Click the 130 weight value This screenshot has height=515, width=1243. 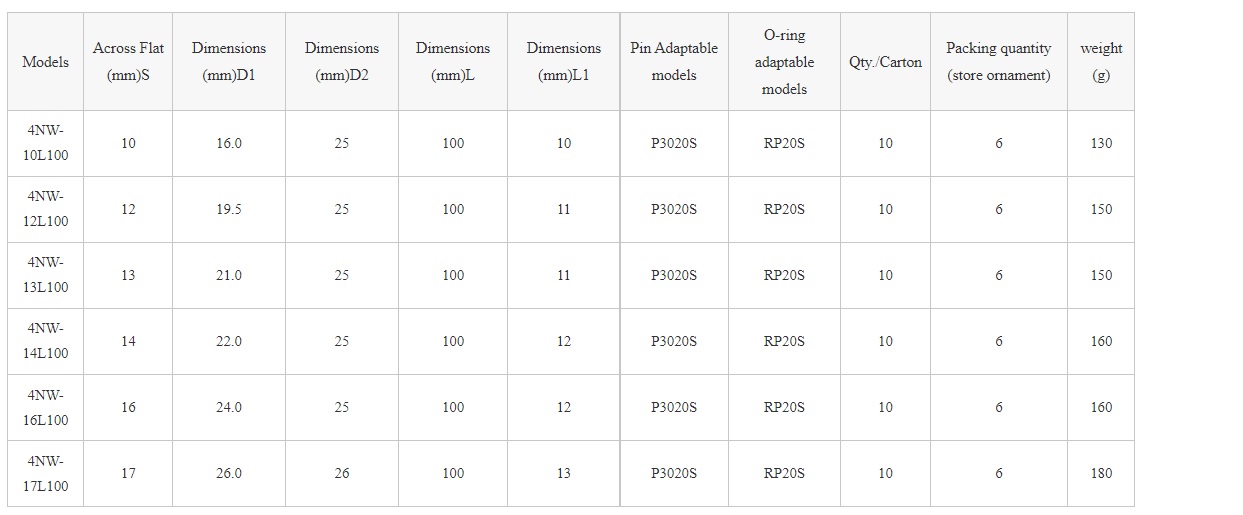[x=1101, y=143]
